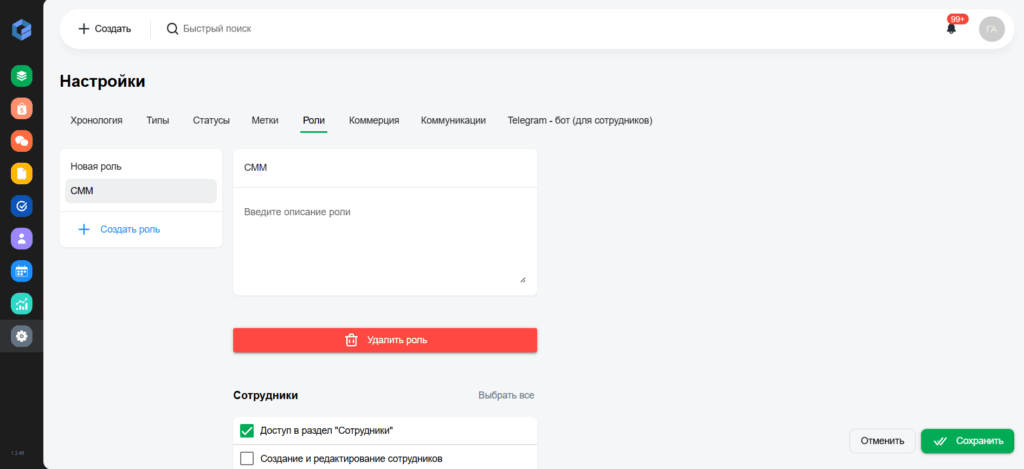
Task: Switch to the Статусы tab
Action: (x=211, y=120)
